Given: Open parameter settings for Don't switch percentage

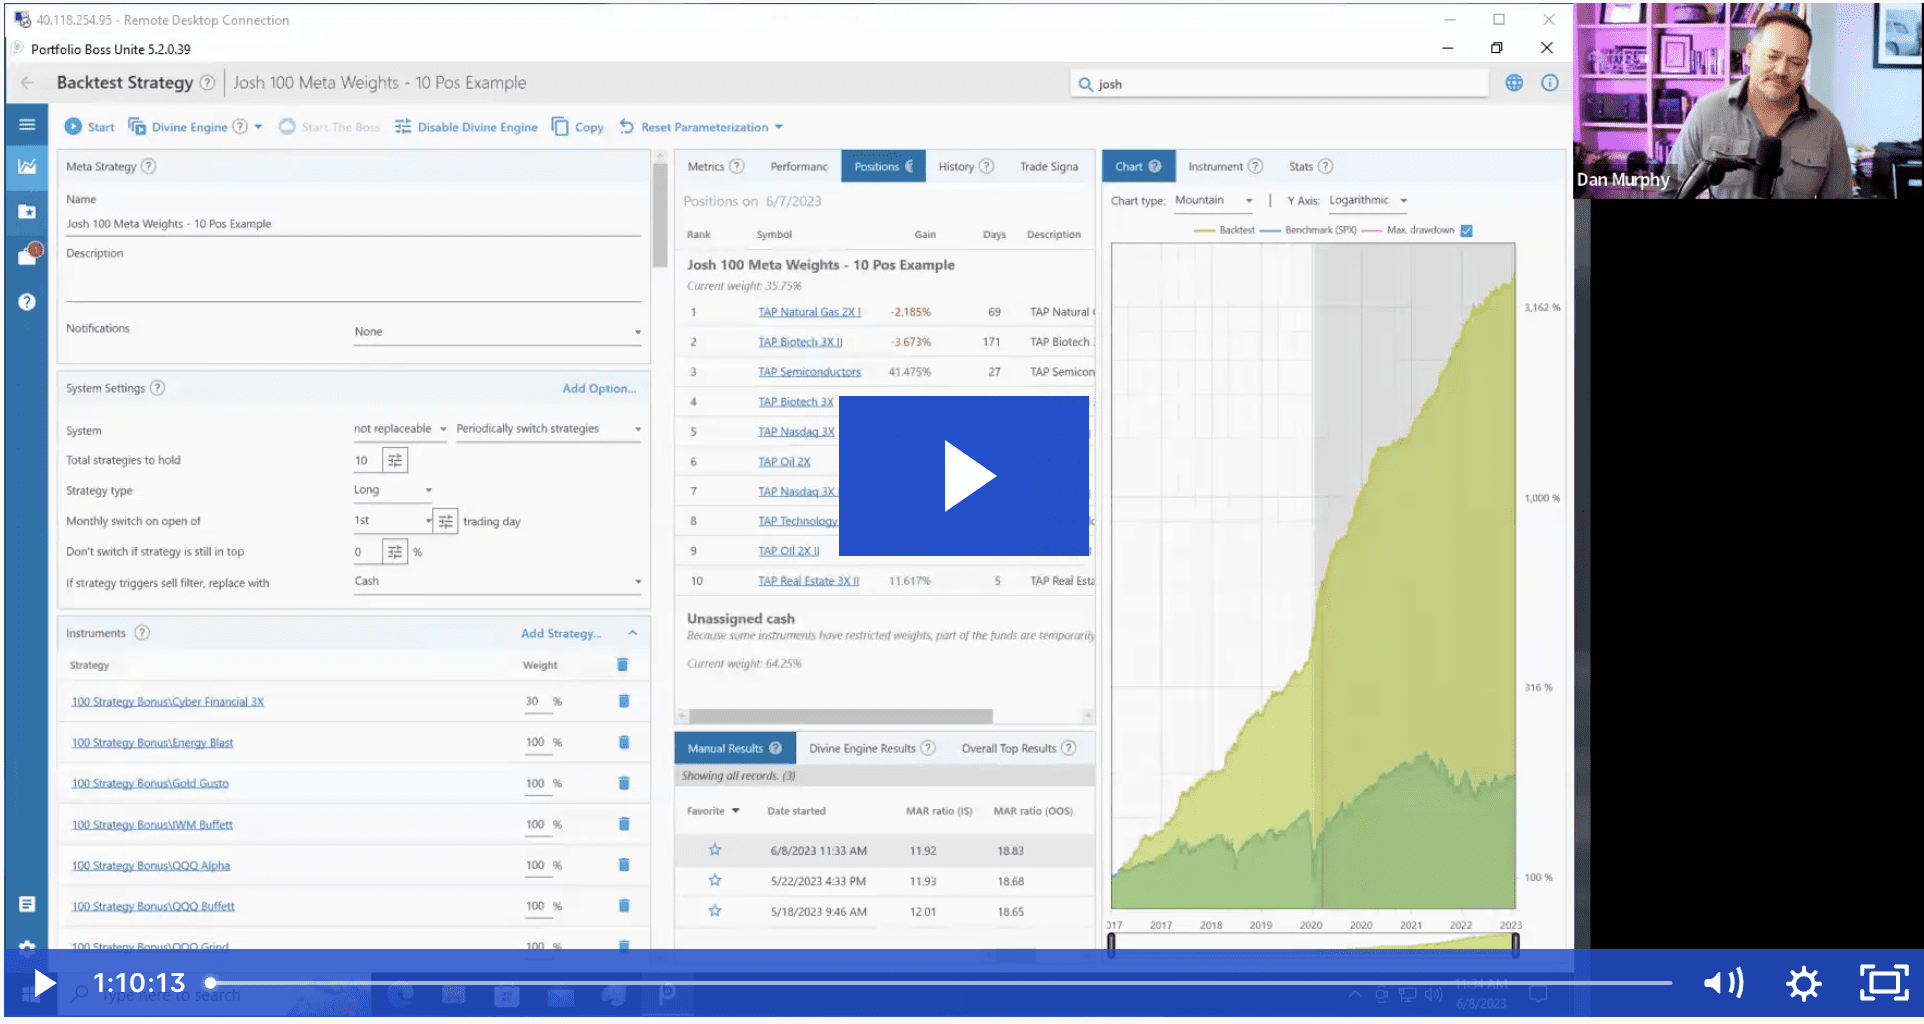Looking at the screenshot, I should pos(395,552).
